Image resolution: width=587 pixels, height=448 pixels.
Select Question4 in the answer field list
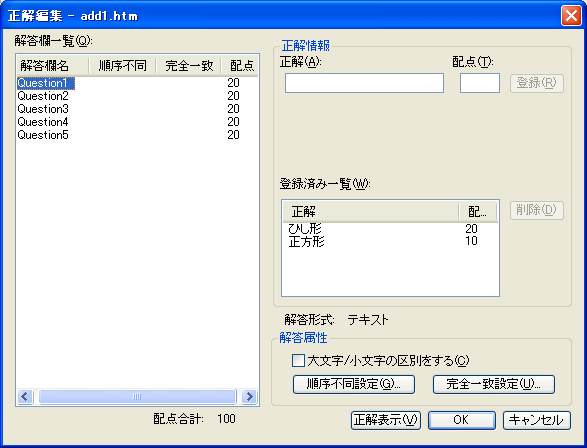43,122
